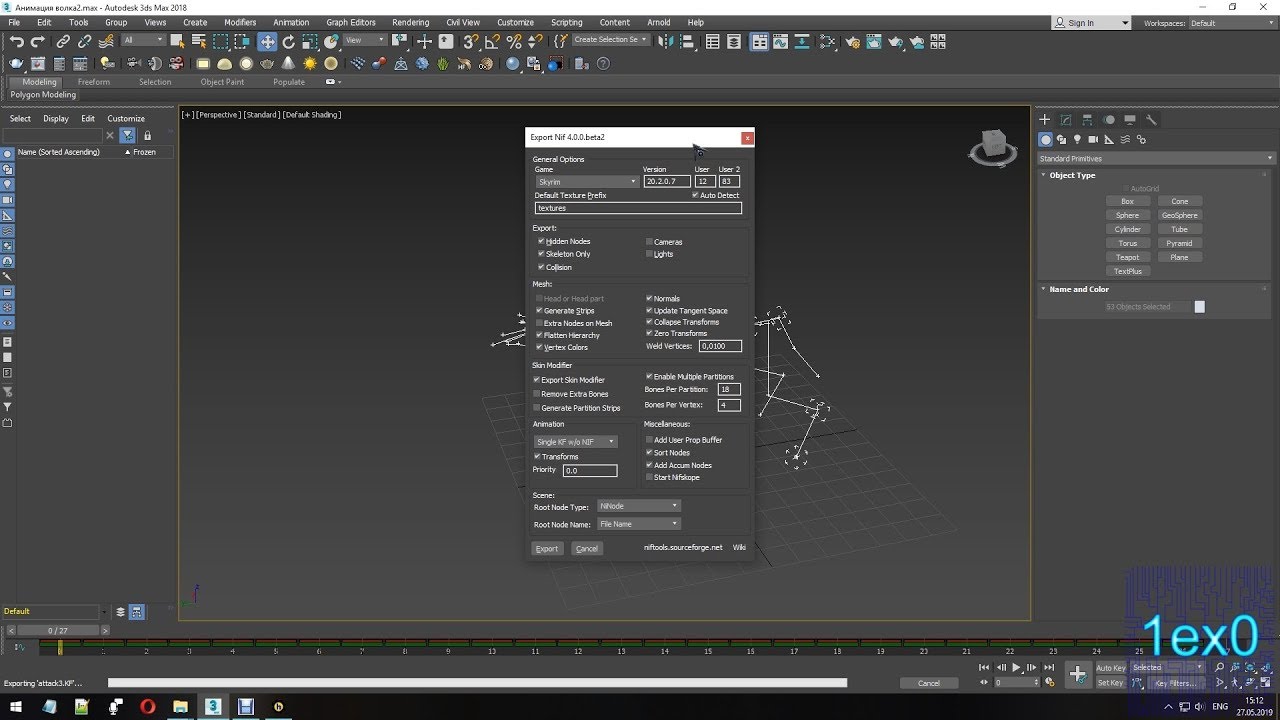The image size is (1280, 720).
Task: Select the Shapes category icon
Action: coord(1061,139)
